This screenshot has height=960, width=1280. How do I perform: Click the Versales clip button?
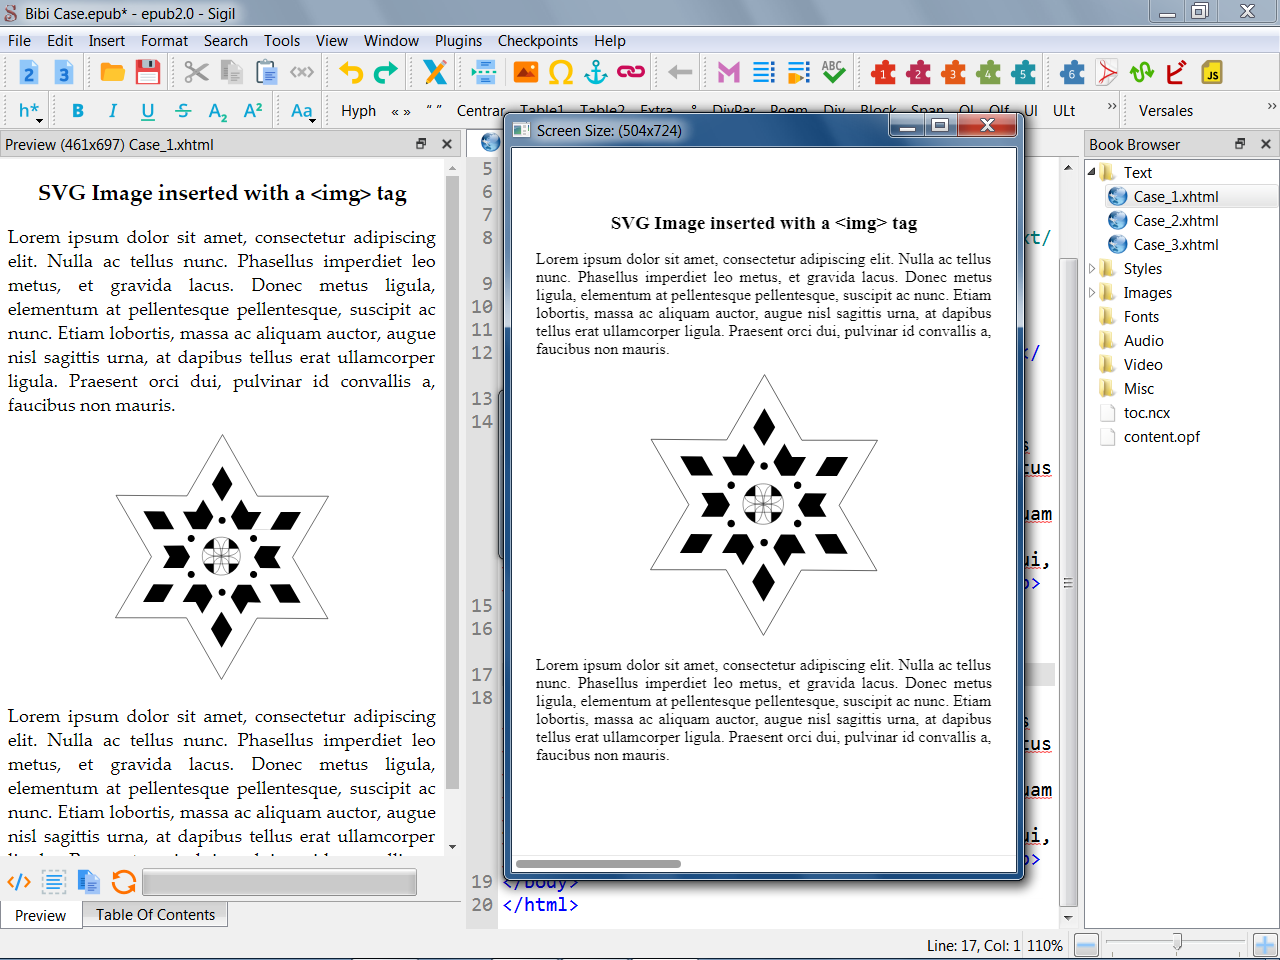coord(1165,111)
